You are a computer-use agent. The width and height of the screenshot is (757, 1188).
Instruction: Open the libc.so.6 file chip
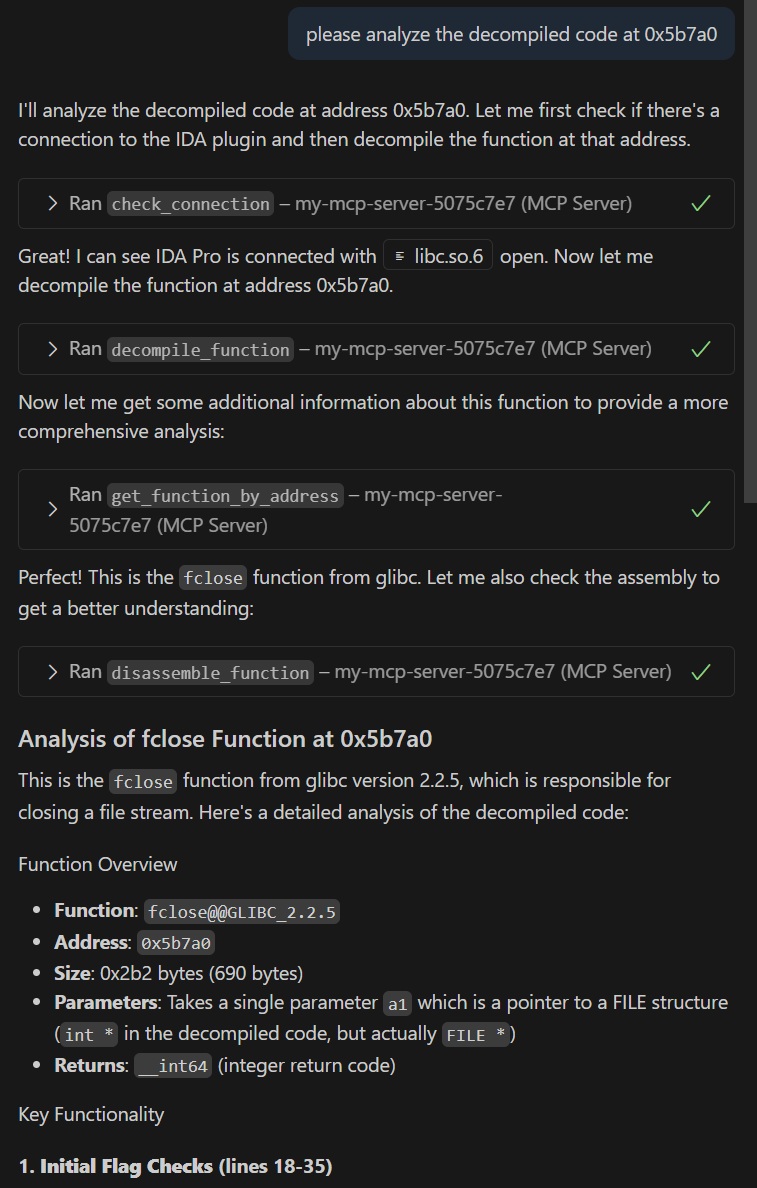435,255
